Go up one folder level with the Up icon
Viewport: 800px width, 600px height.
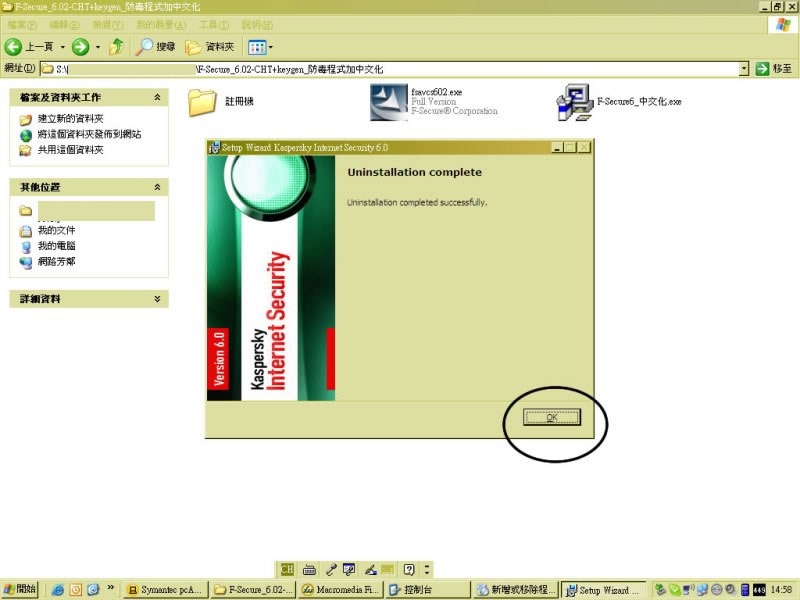(116, 47)
